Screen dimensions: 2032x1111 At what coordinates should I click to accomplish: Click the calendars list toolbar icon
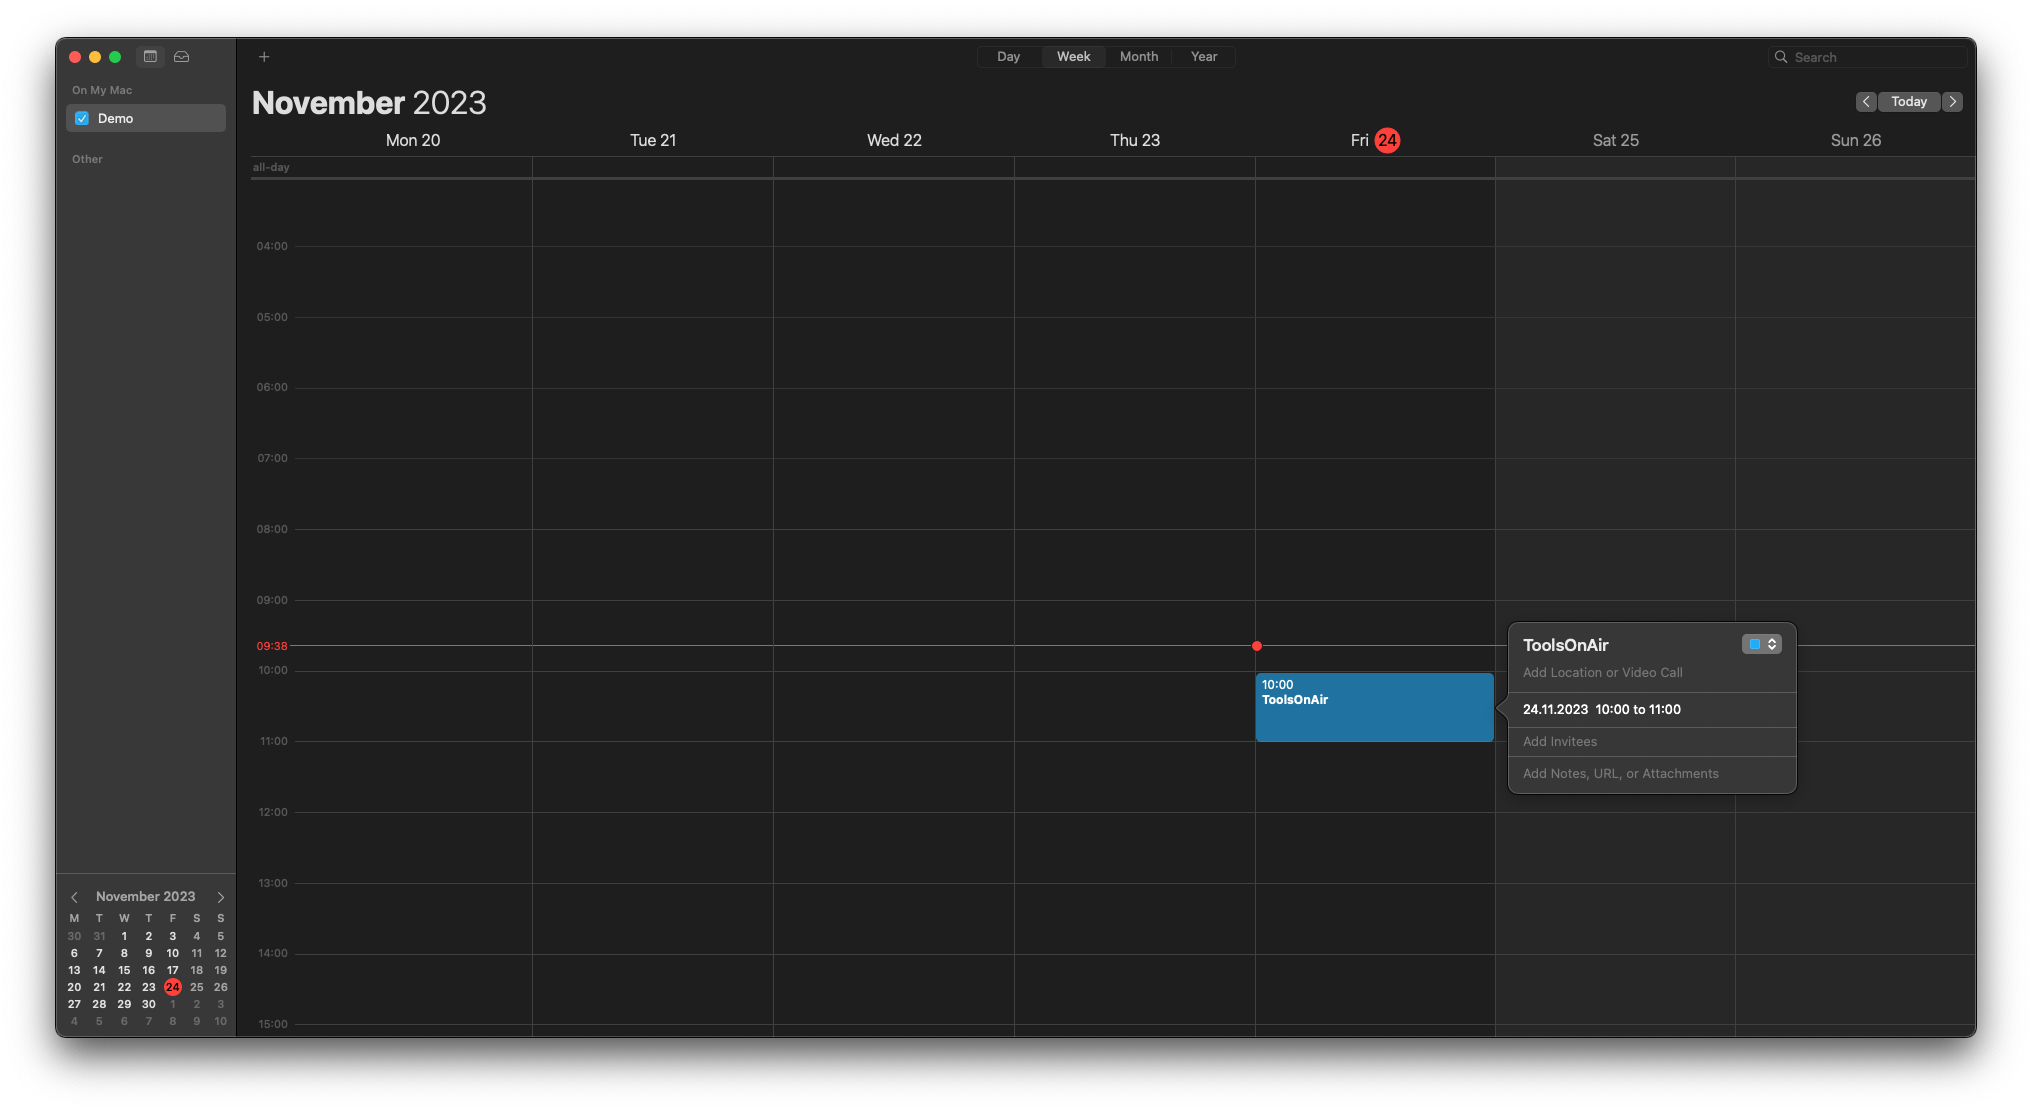pos(150,57)
